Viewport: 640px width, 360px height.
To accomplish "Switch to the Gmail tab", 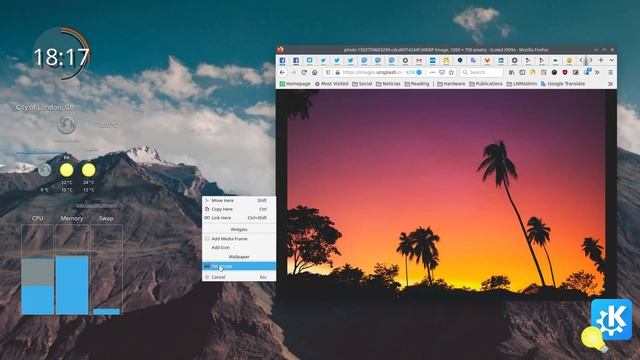I will click(x=419, y=60).
